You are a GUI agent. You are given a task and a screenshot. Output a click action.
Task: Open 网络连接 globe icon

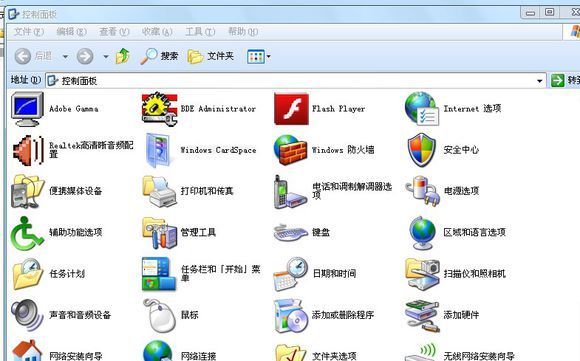[158, 351]
